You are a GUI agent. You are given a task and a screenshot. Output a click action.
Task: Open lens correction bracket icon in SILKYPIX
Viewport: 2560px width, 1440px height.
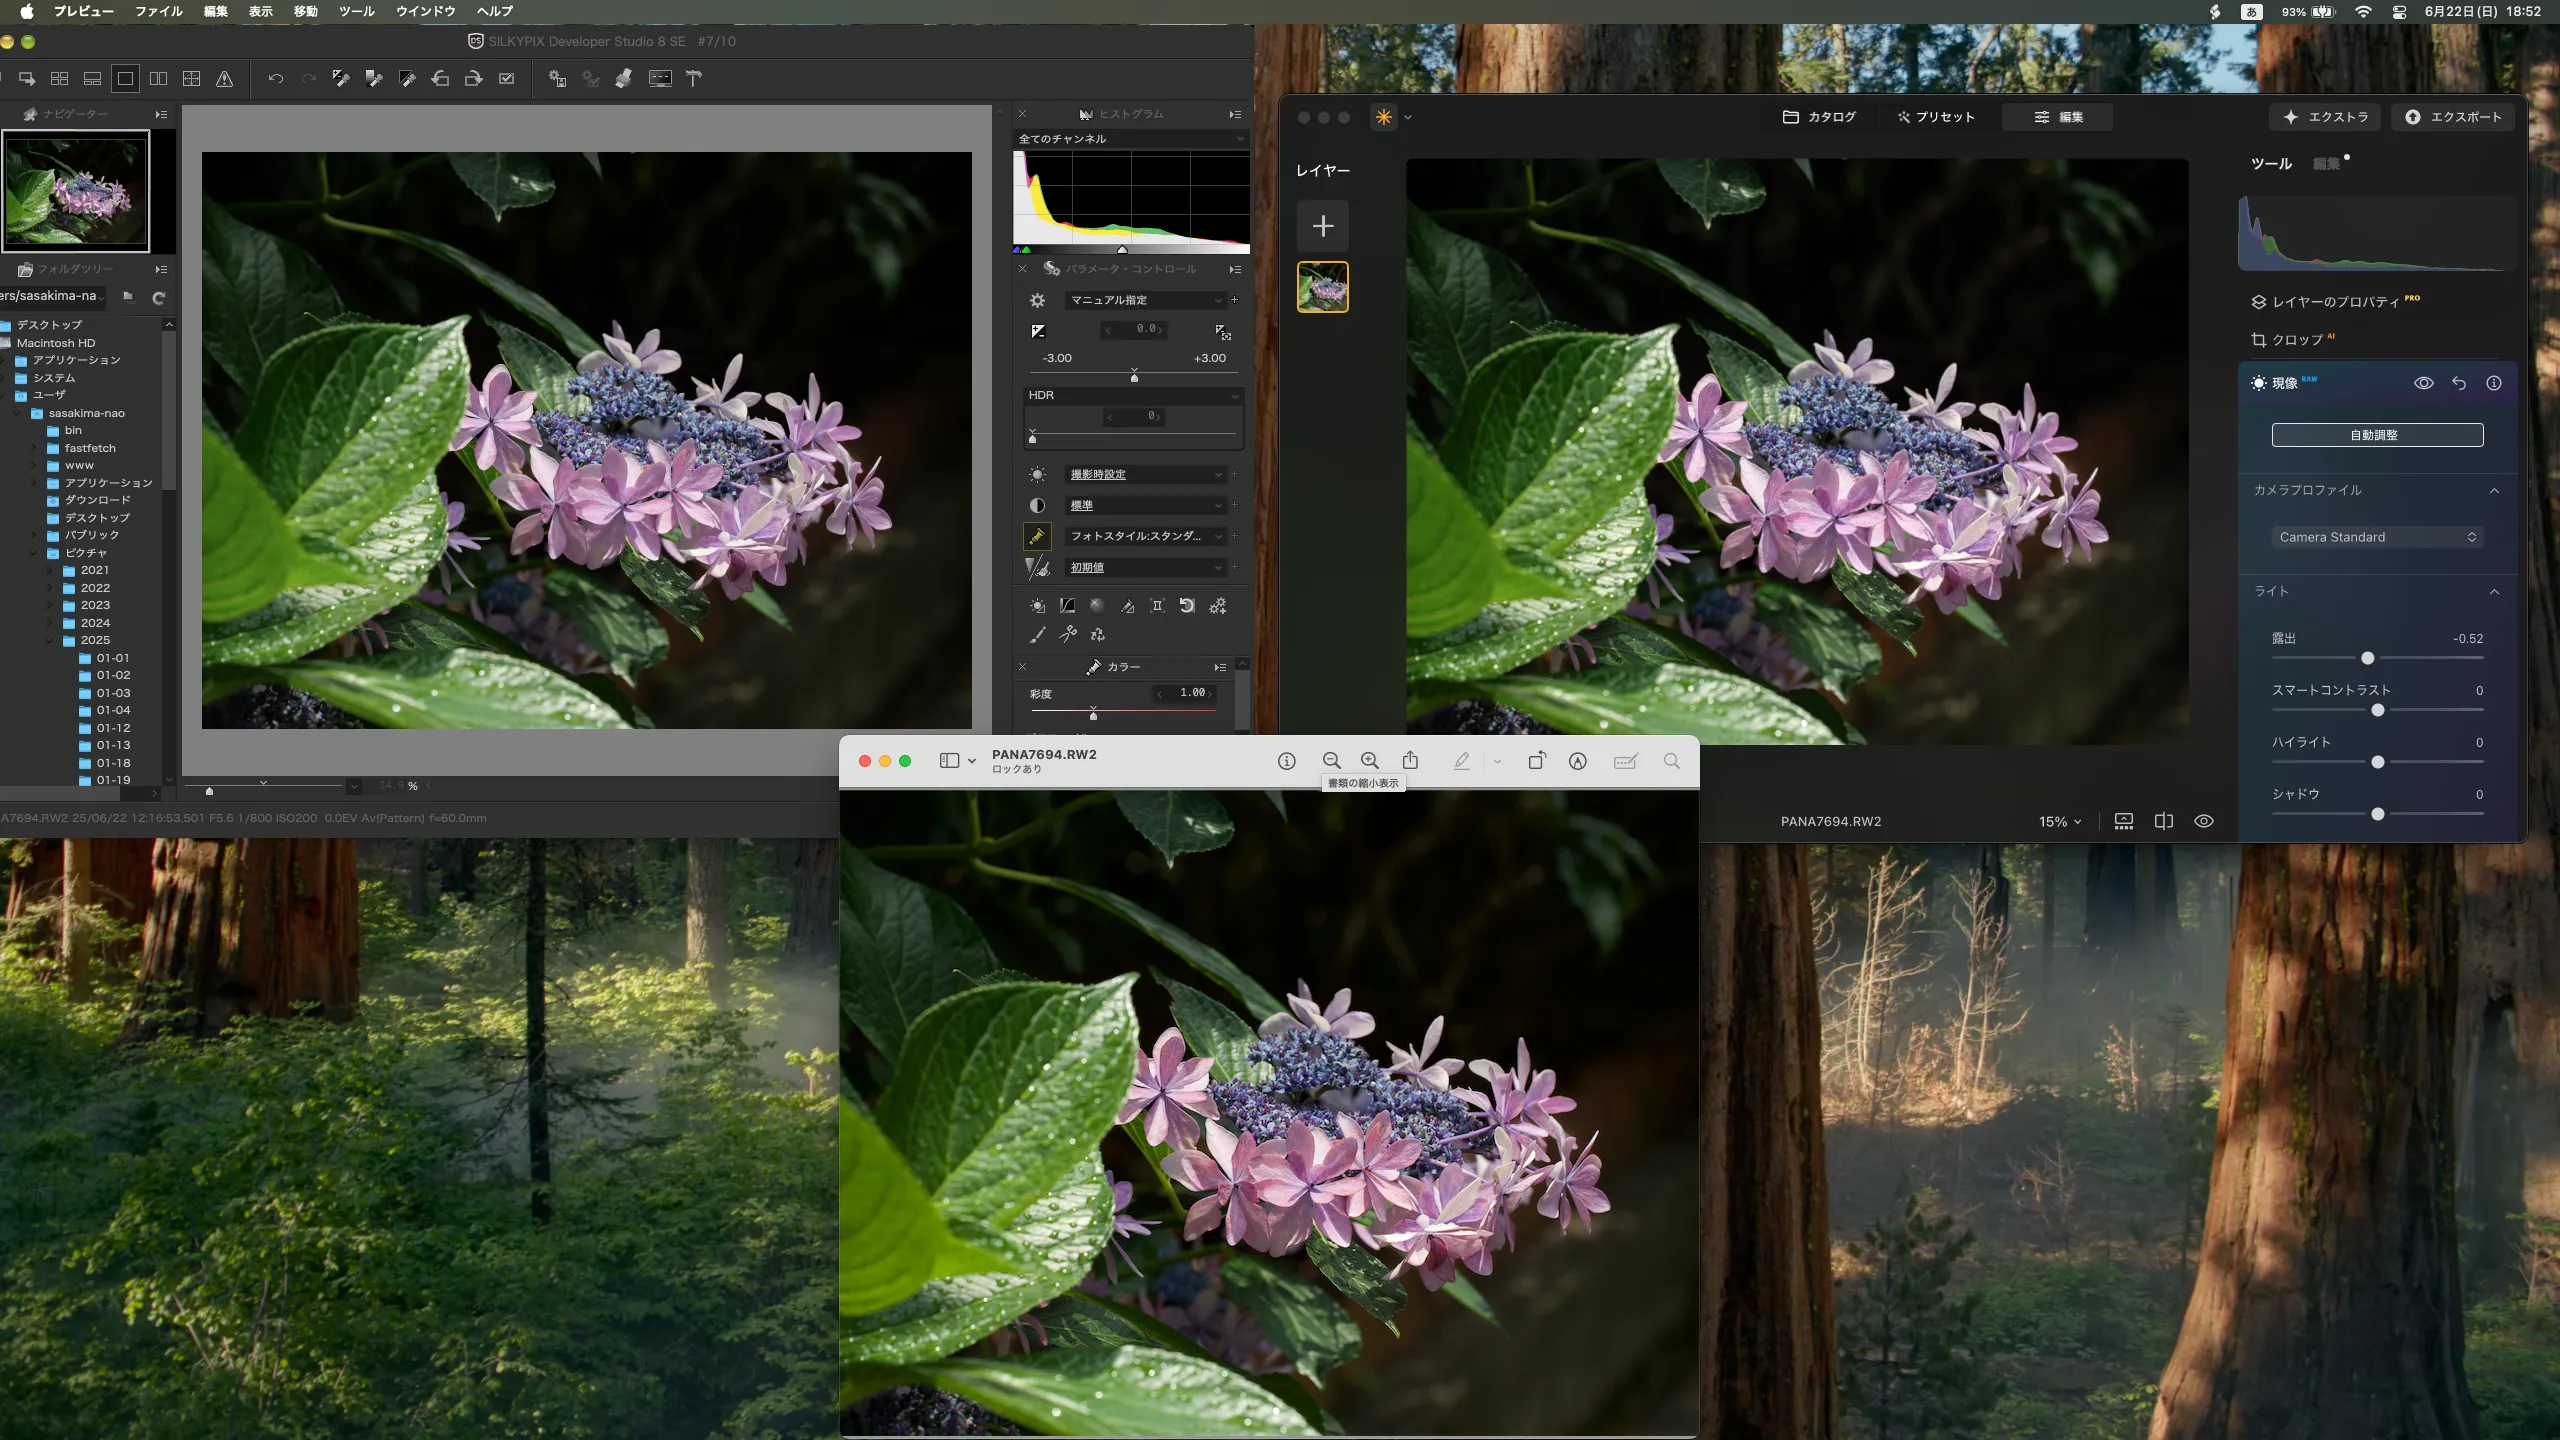tap(1157, 605)
